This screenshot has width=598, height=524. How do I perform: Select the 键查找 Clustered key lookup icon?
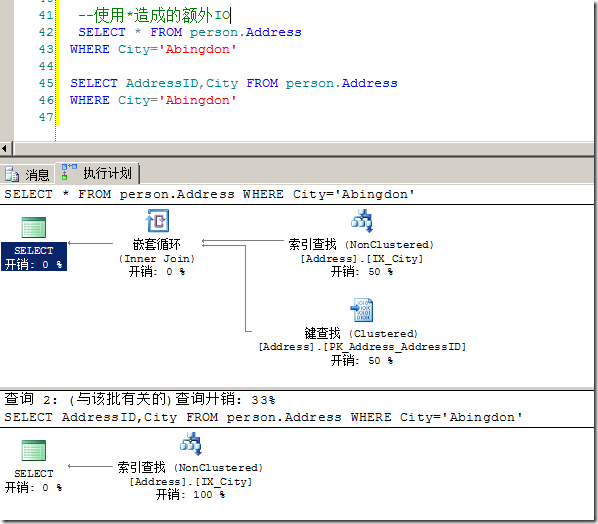[361, 310]
